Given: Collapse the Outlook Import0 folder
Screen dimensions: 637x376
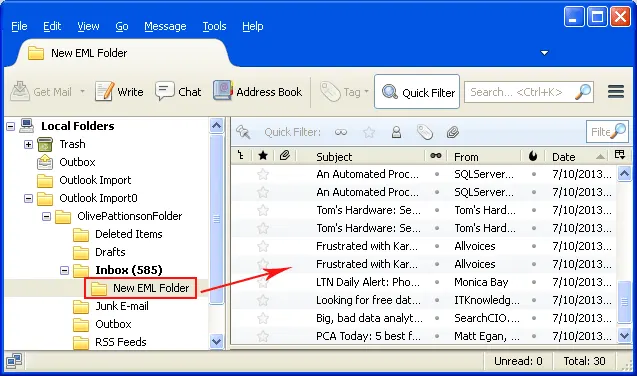Looking at the screenshot, I should tap(28, 198).
